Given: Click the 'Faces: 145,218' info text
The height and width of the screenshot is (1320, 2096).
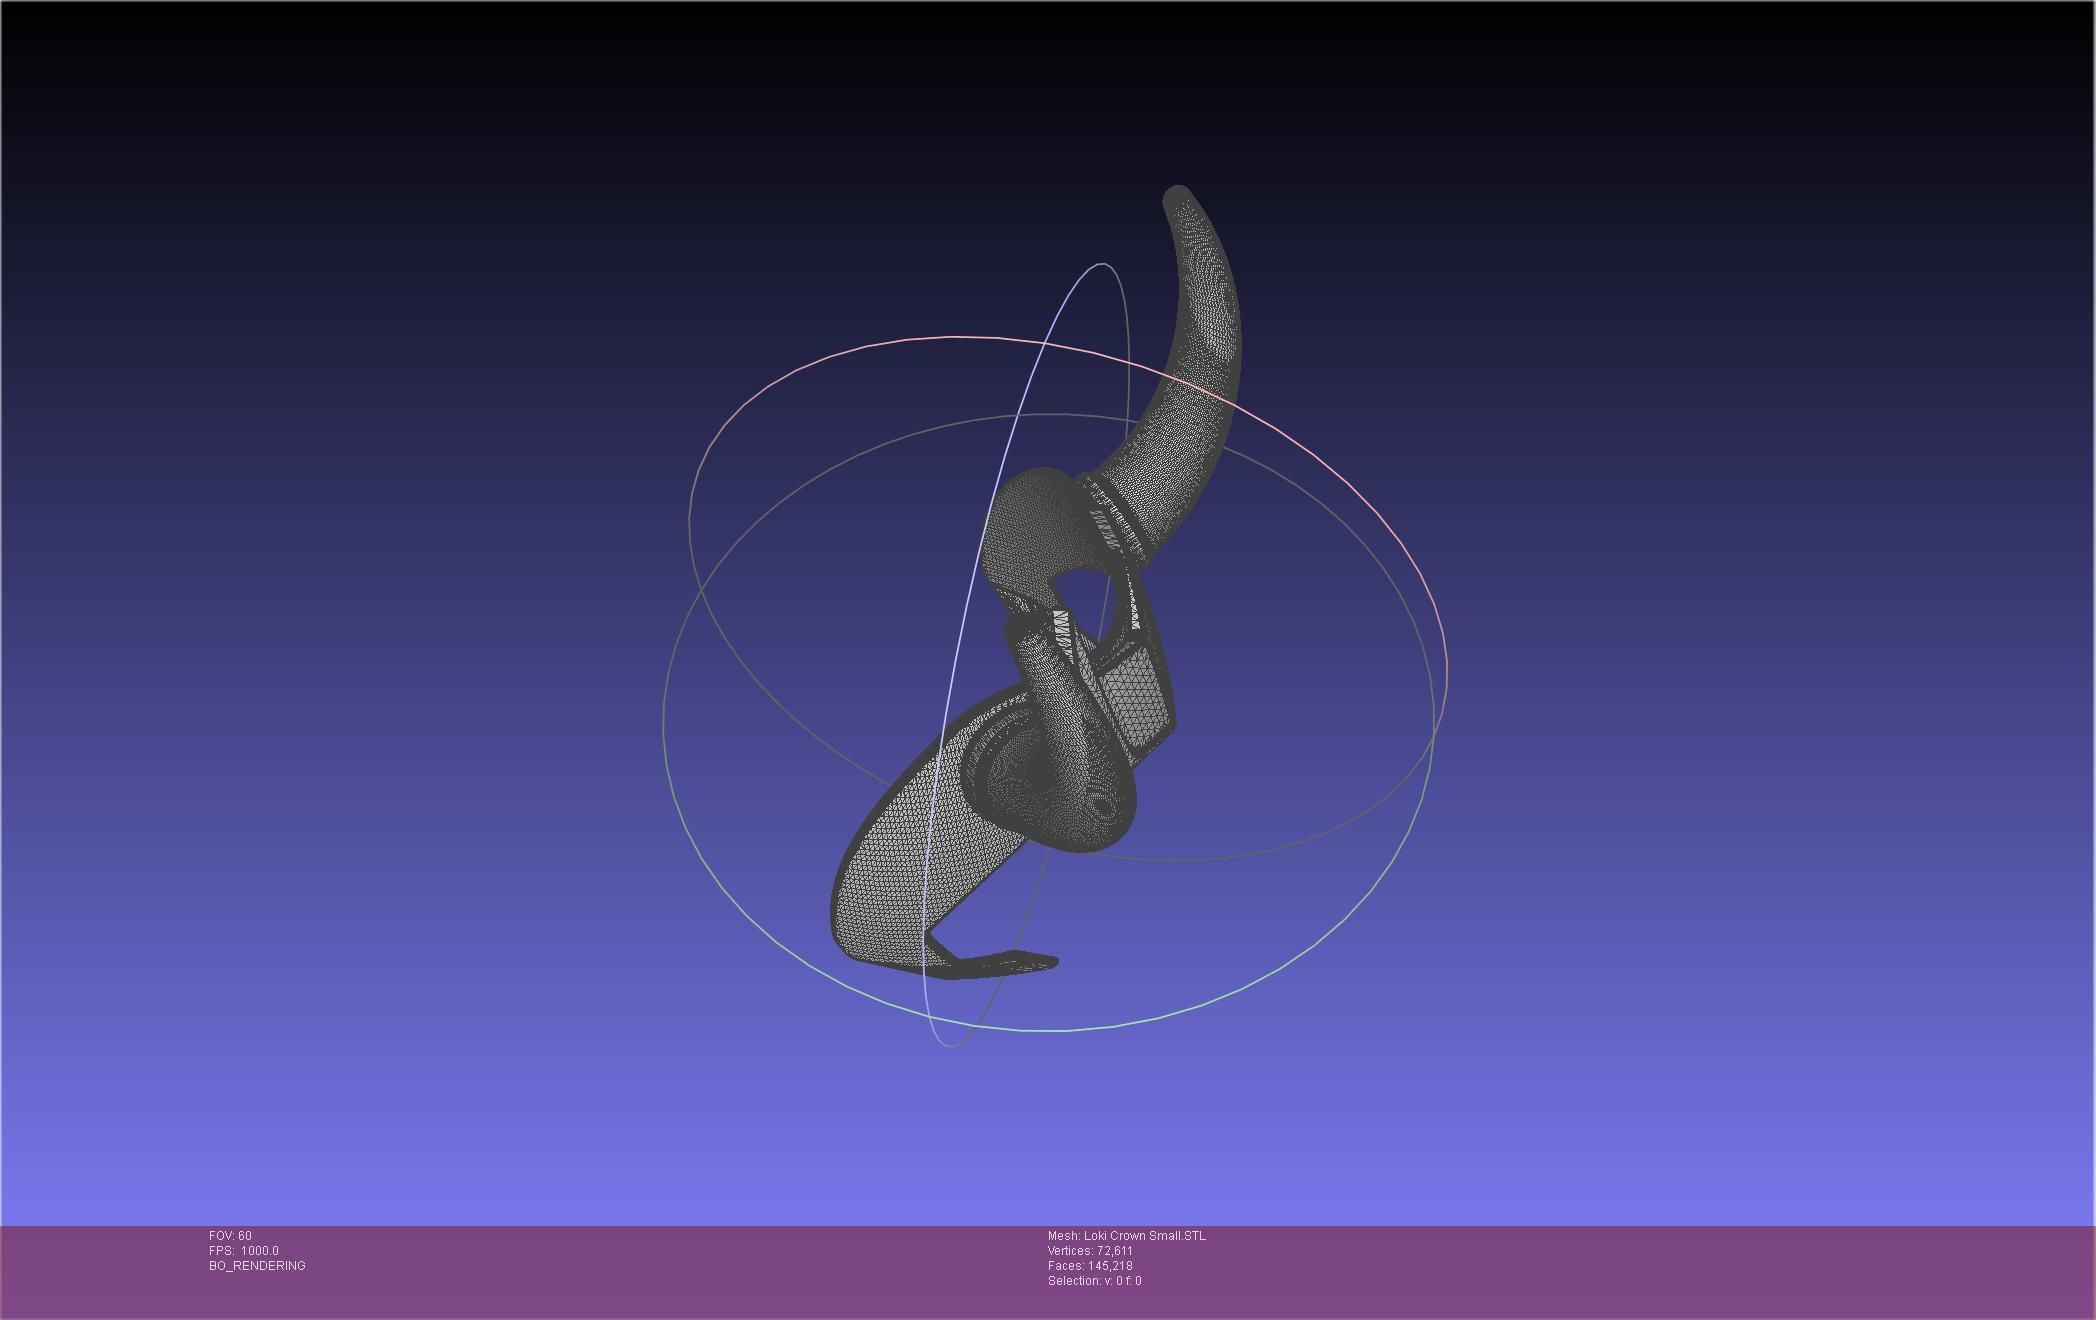Looking at the screenshot, I should coord(1090,1266).
